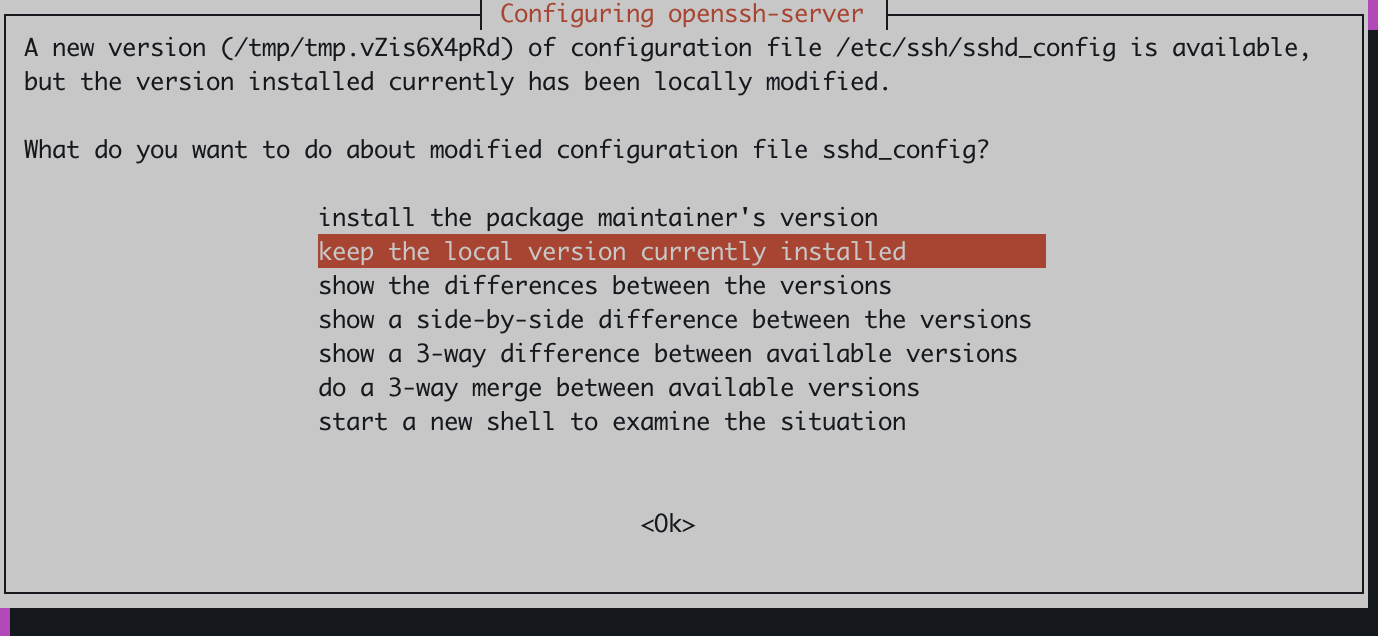Pick "start a new shell" option

pyautogui.click(x=612, y=422)
